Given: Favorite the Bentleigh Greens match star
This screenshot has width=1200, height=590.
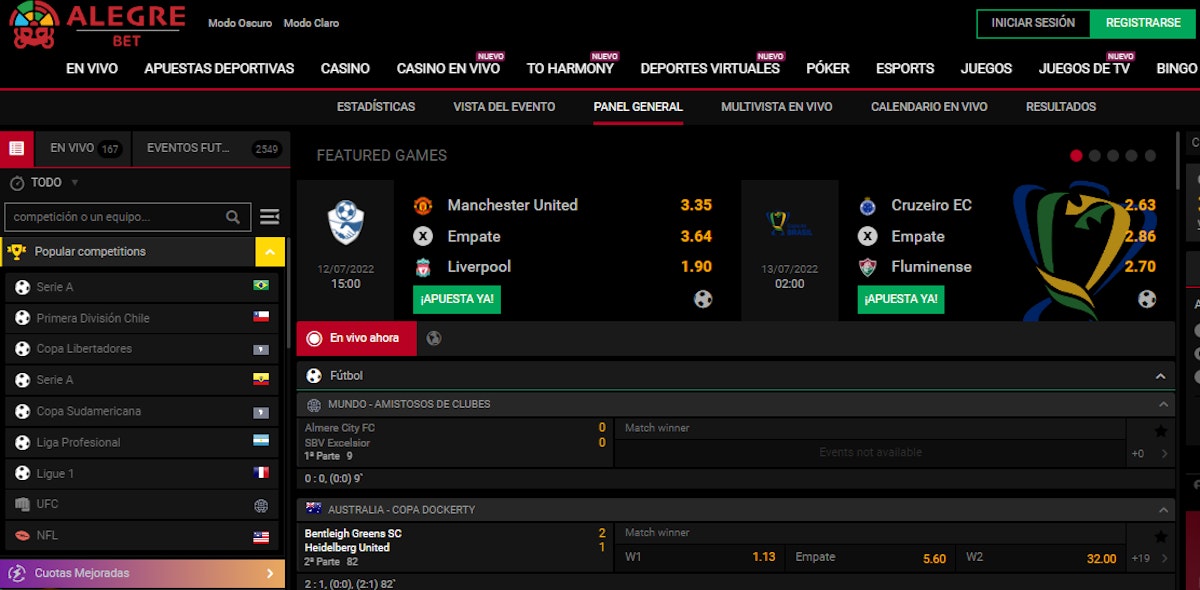Looking at the screenshot, I should [x=1160, y=536].
